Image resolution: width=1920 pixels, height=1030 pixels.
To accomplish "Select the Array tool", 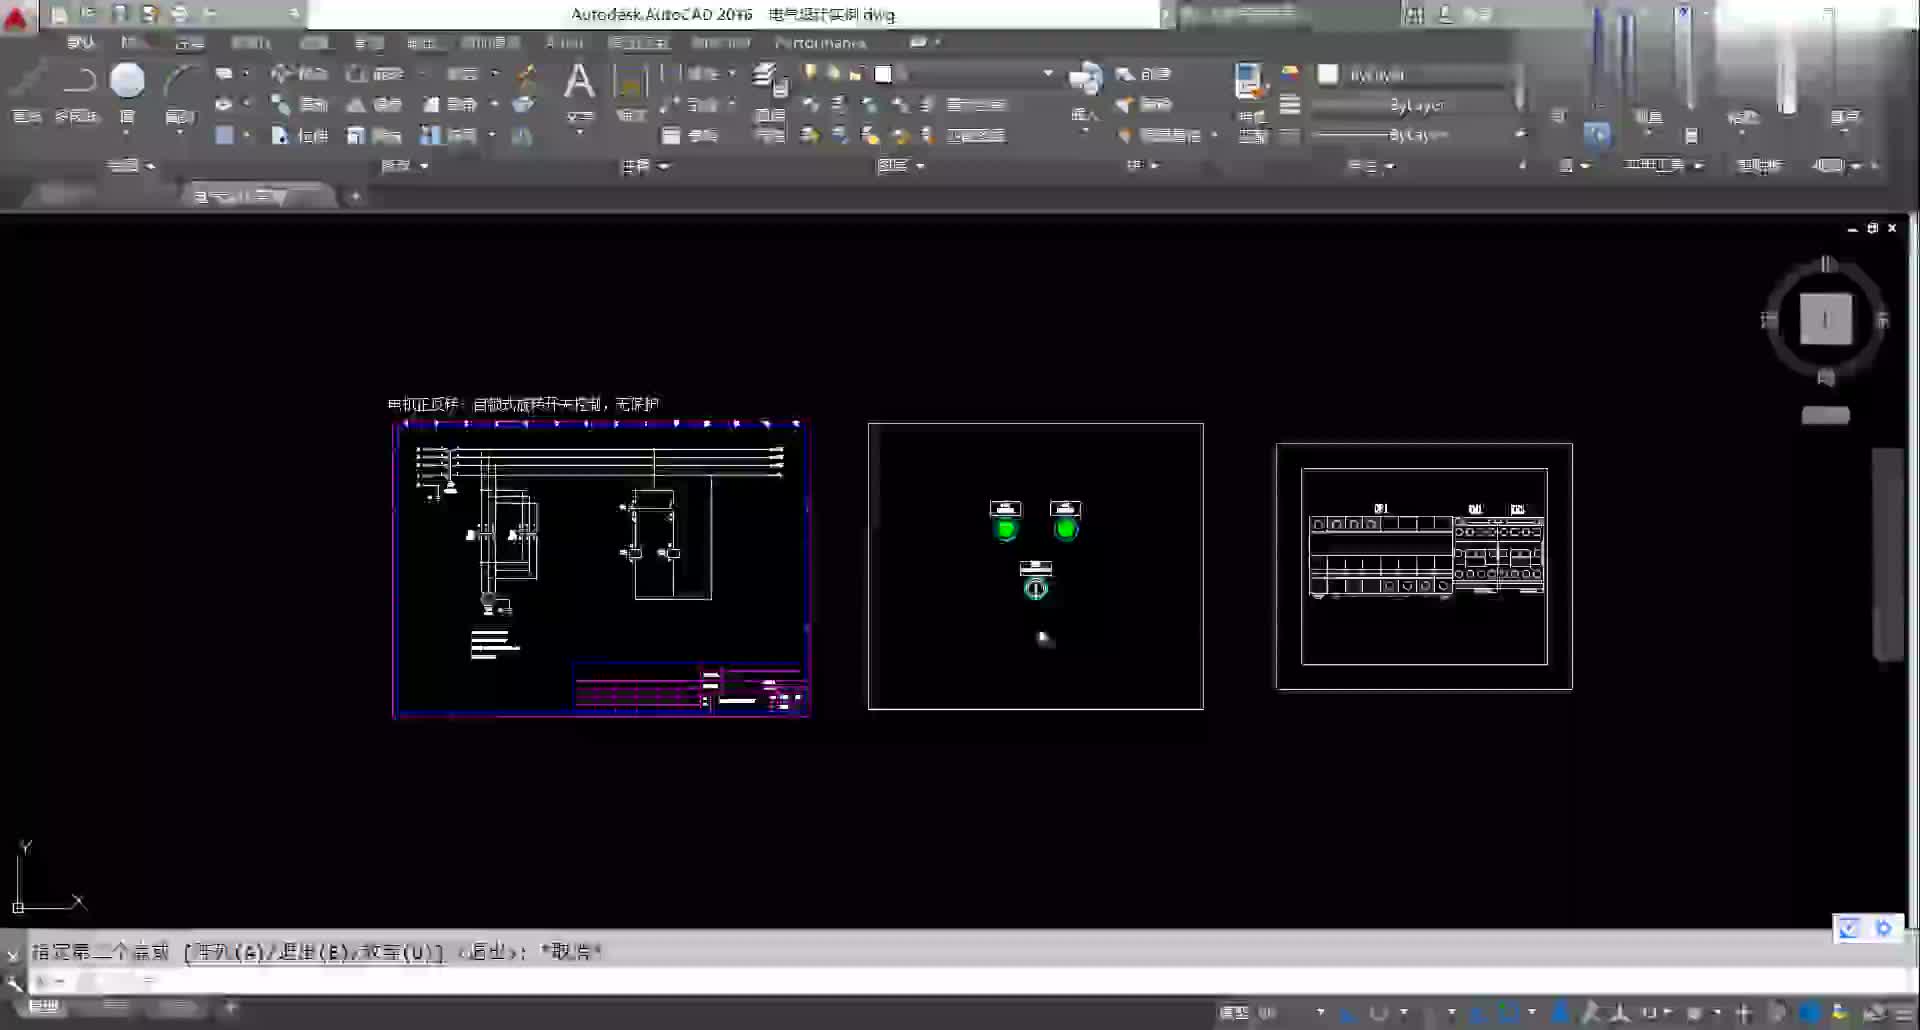I will point(448,136).
